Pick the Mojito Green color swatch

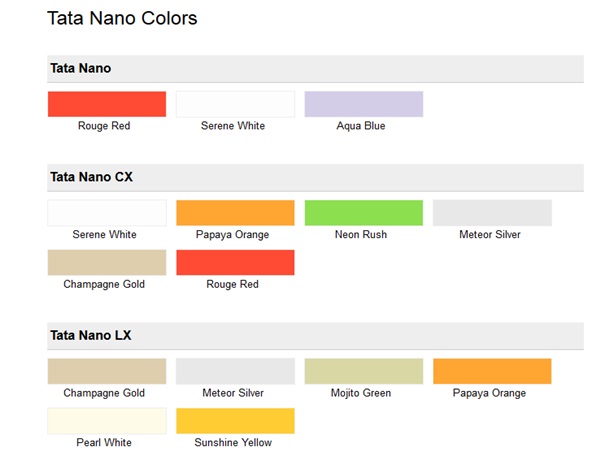[363, 371]
